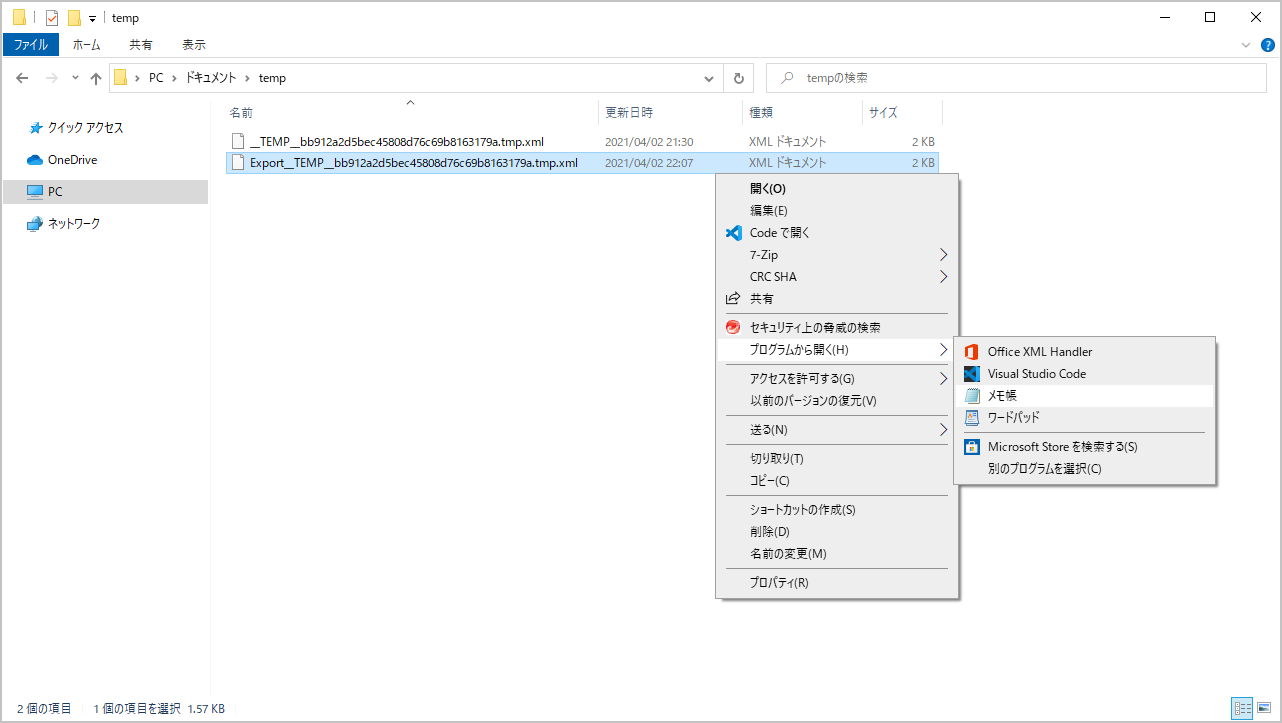Click the up-folder arrow in navigation bar
The image size is (1282, 723).
click(x=96, y=78)
